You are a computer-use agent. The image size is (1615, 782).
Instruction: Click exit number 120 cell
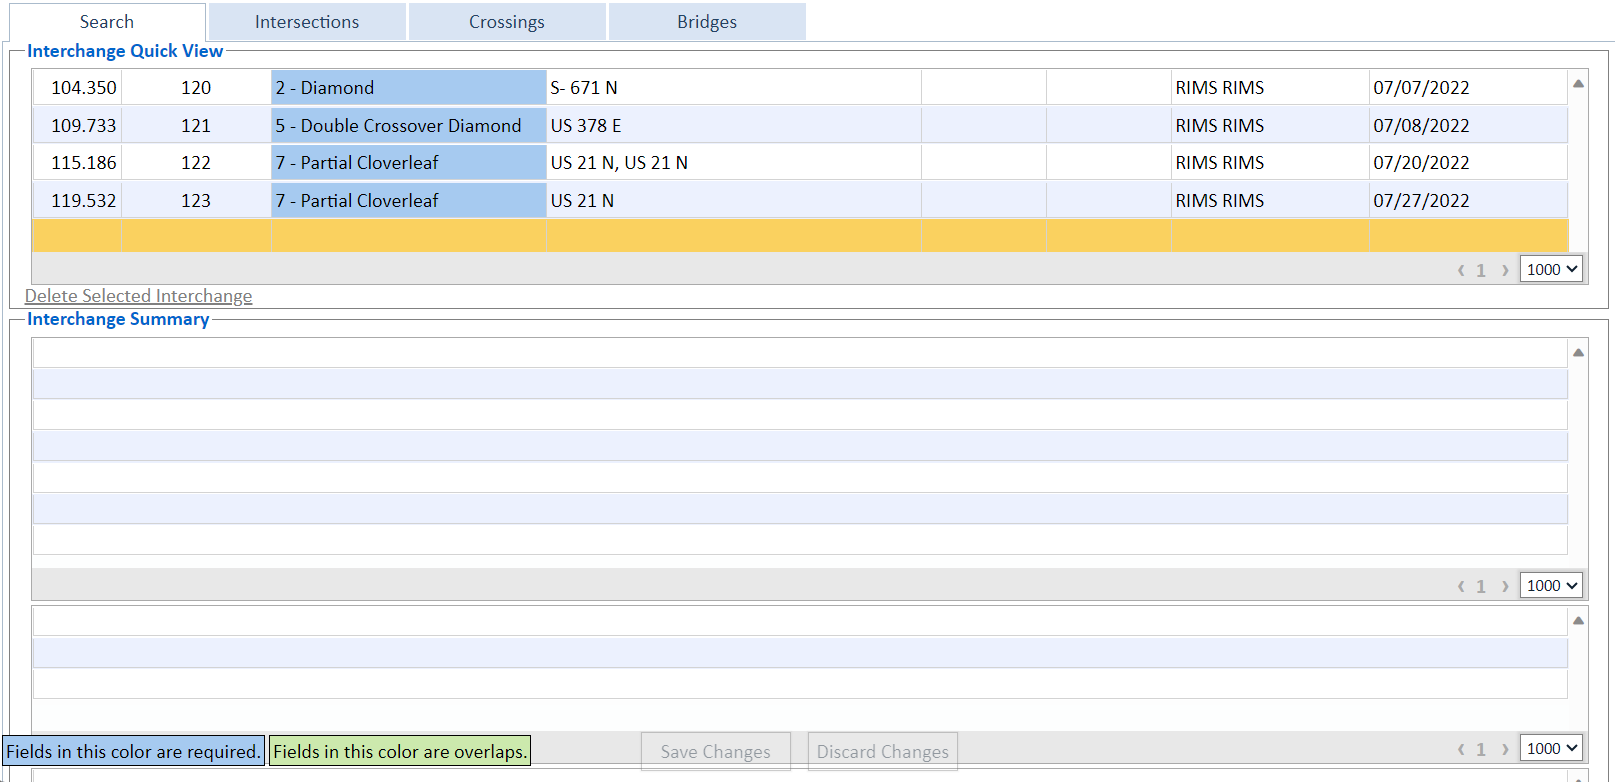pyautogui.click(x=196, y=87)
